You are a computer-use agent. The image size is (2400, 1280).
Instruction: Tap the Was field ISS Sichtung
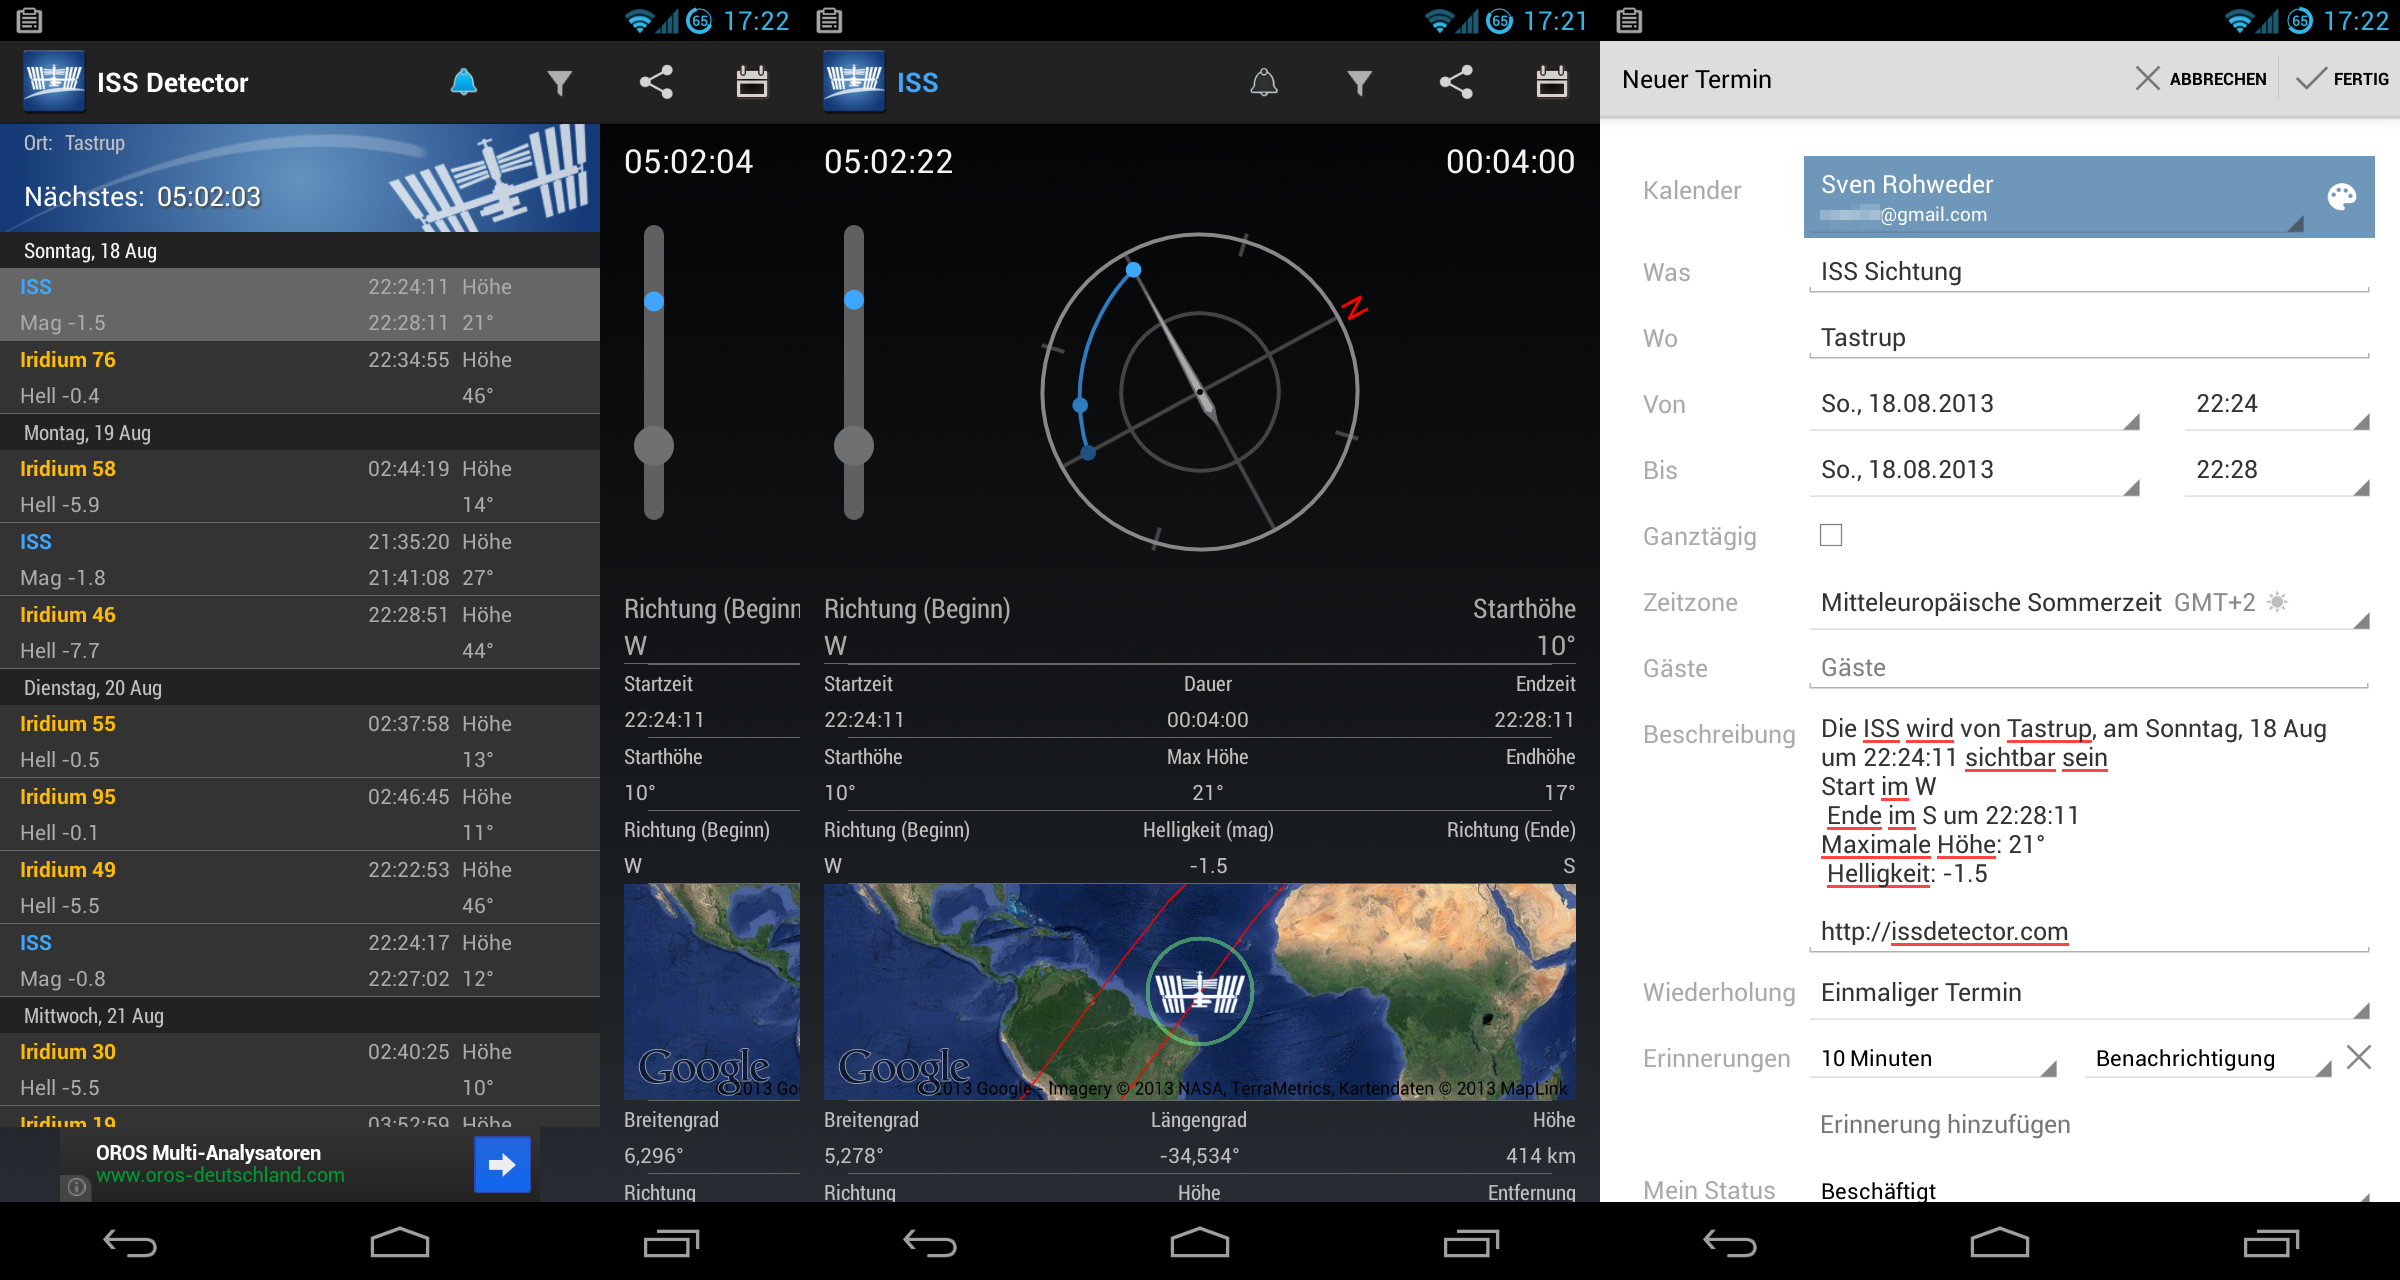point(2089,272)
